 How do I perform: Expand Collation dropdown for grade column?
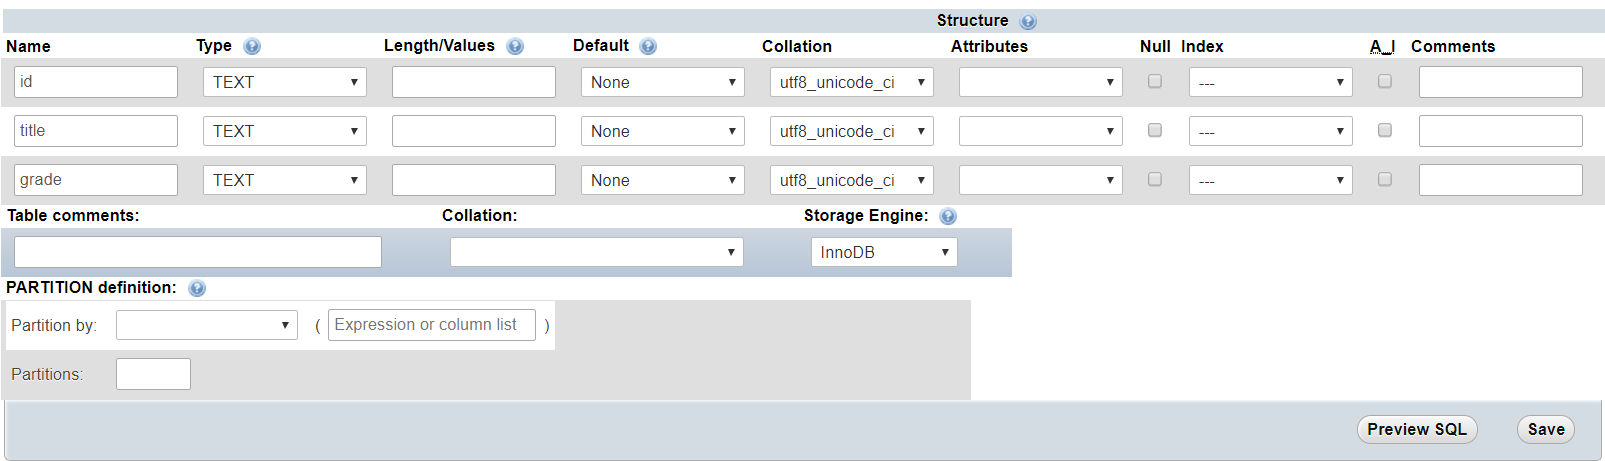[851, 180]
